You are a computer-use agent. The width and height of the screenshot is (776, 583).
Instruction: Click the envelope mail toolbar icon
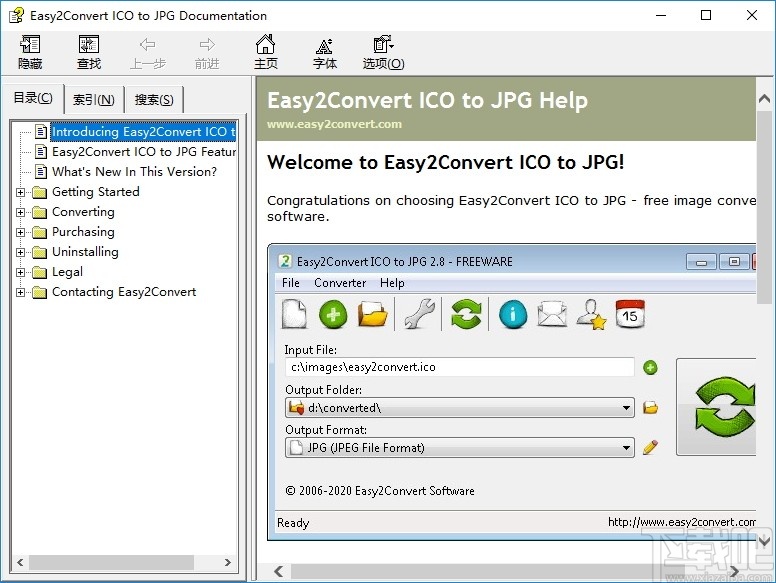click(552, 314)
